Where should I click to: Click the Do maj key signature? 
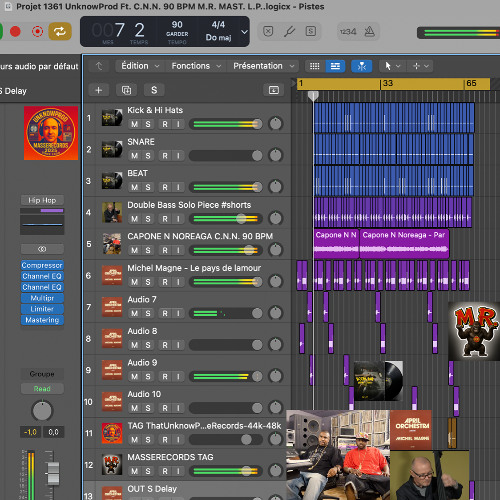[218, 37]
